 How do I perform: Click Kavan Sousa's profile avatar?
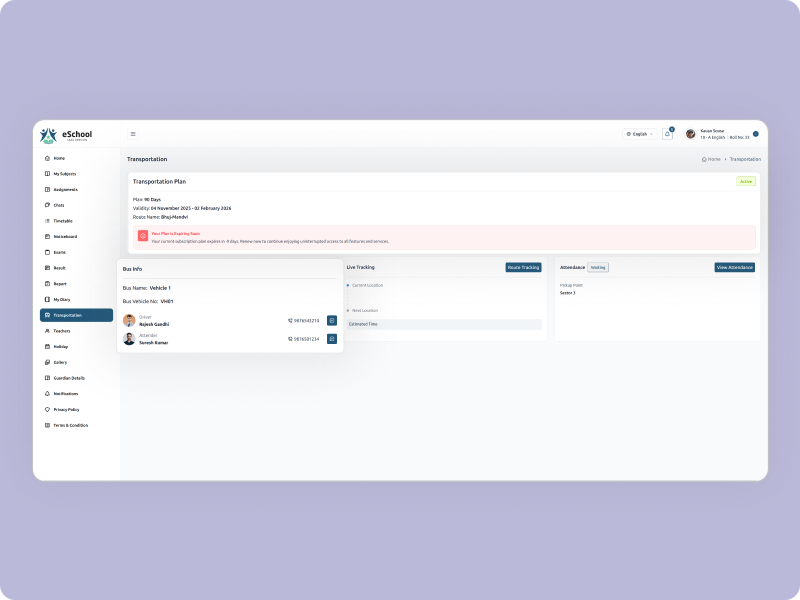(x=690, y=134)
